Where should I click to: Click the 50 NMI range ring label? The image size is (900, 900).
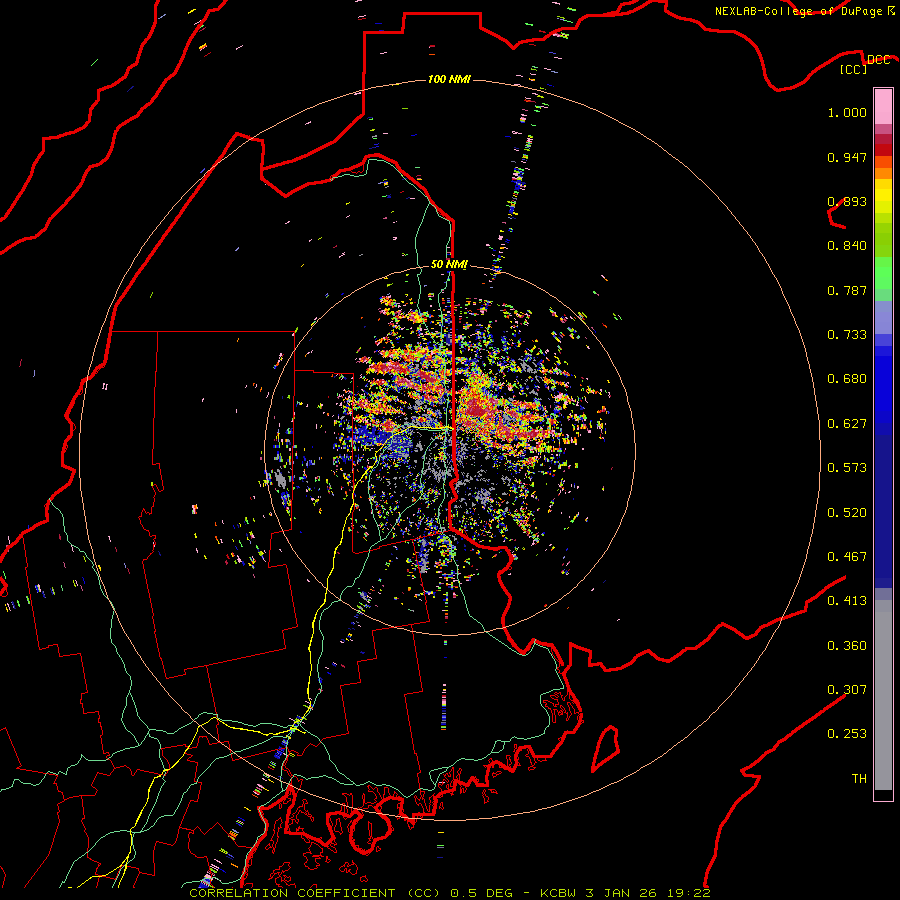click(449, 264)
